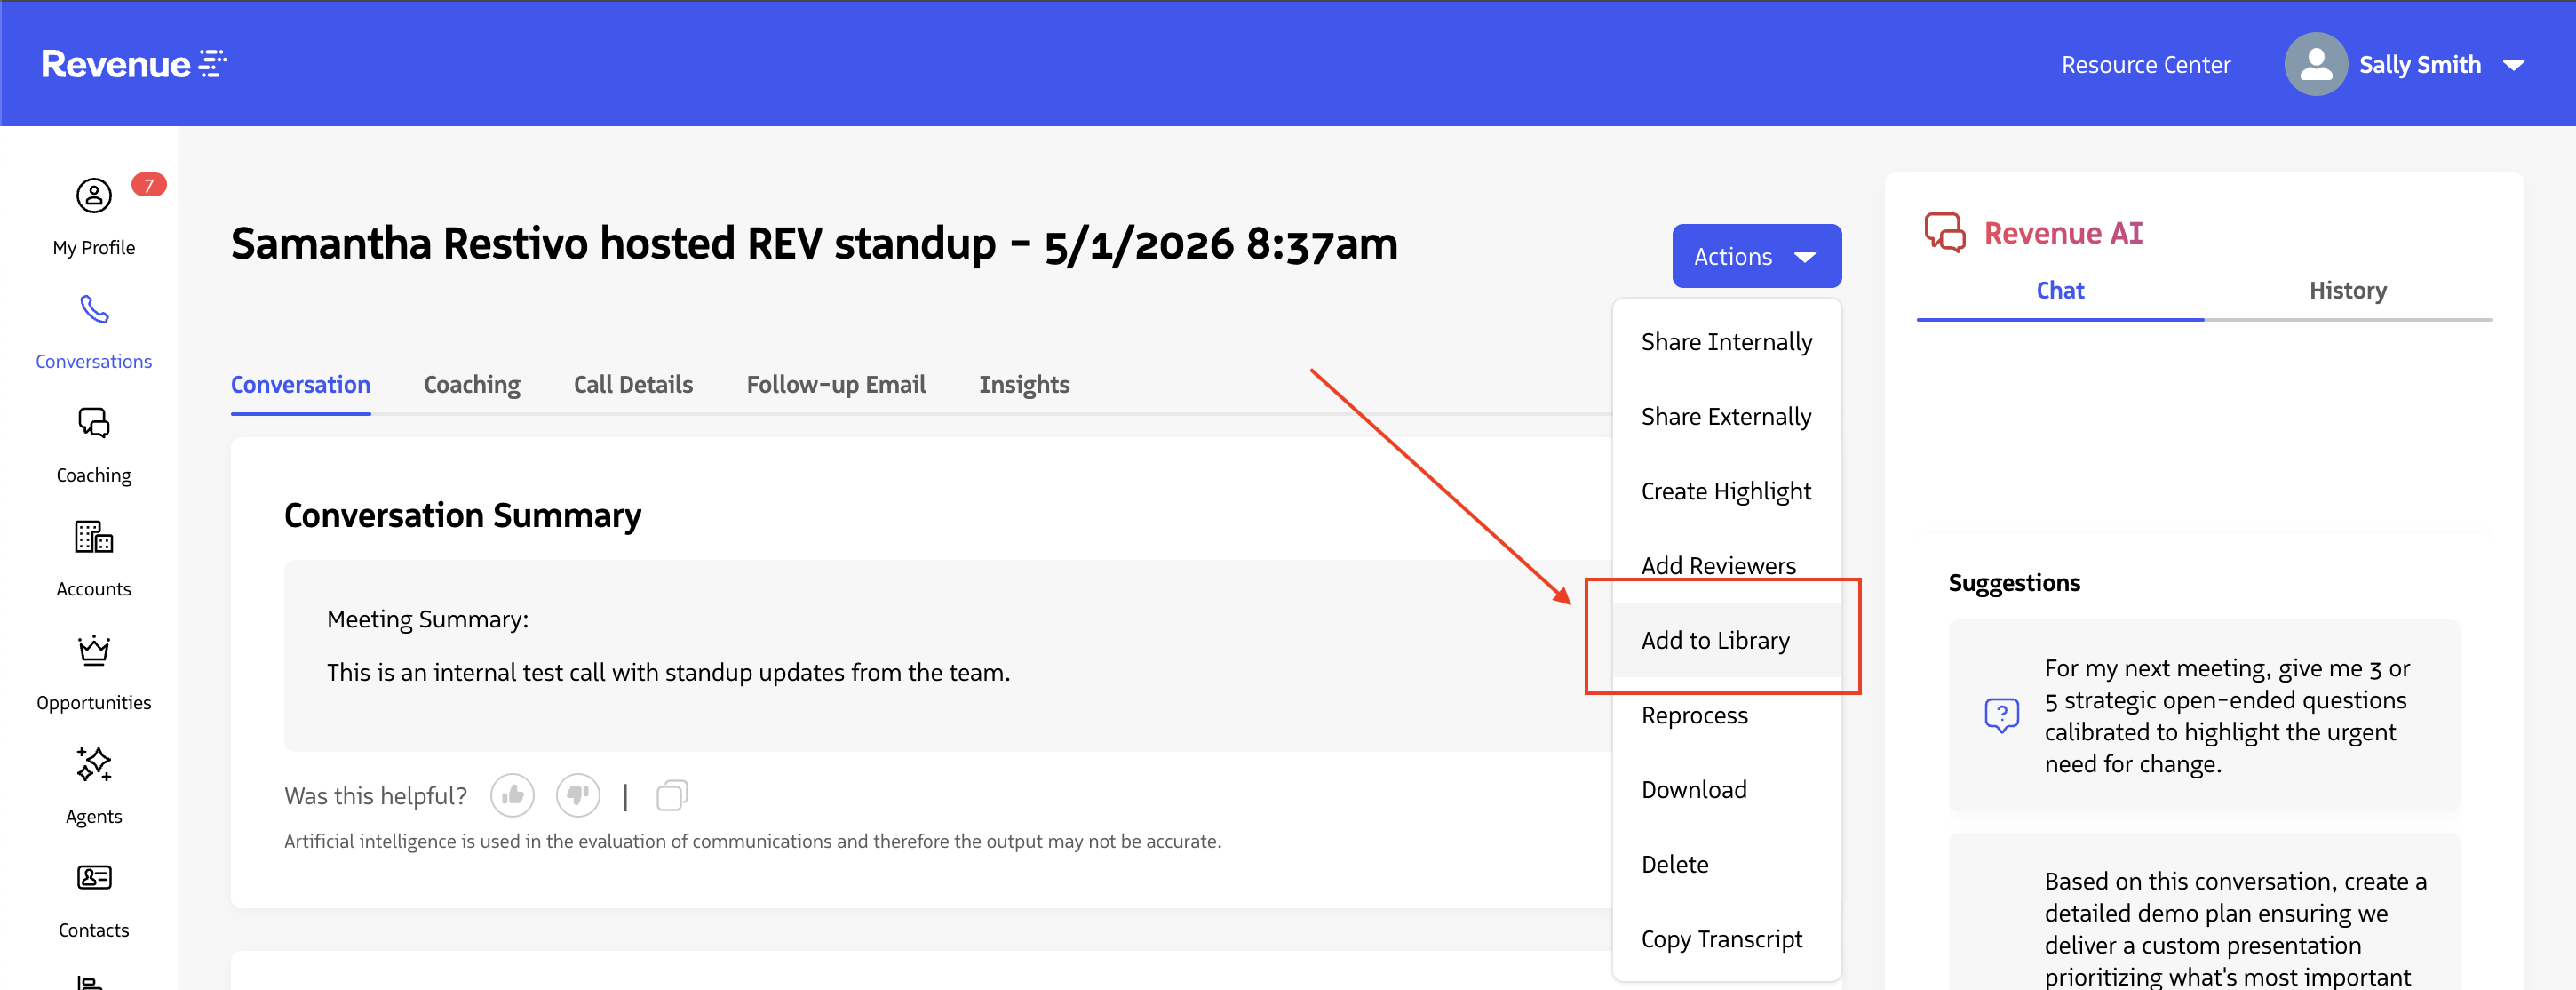Select the strategic open-ended questions suggestion
2576x990 pixels.
(2204, 715)
